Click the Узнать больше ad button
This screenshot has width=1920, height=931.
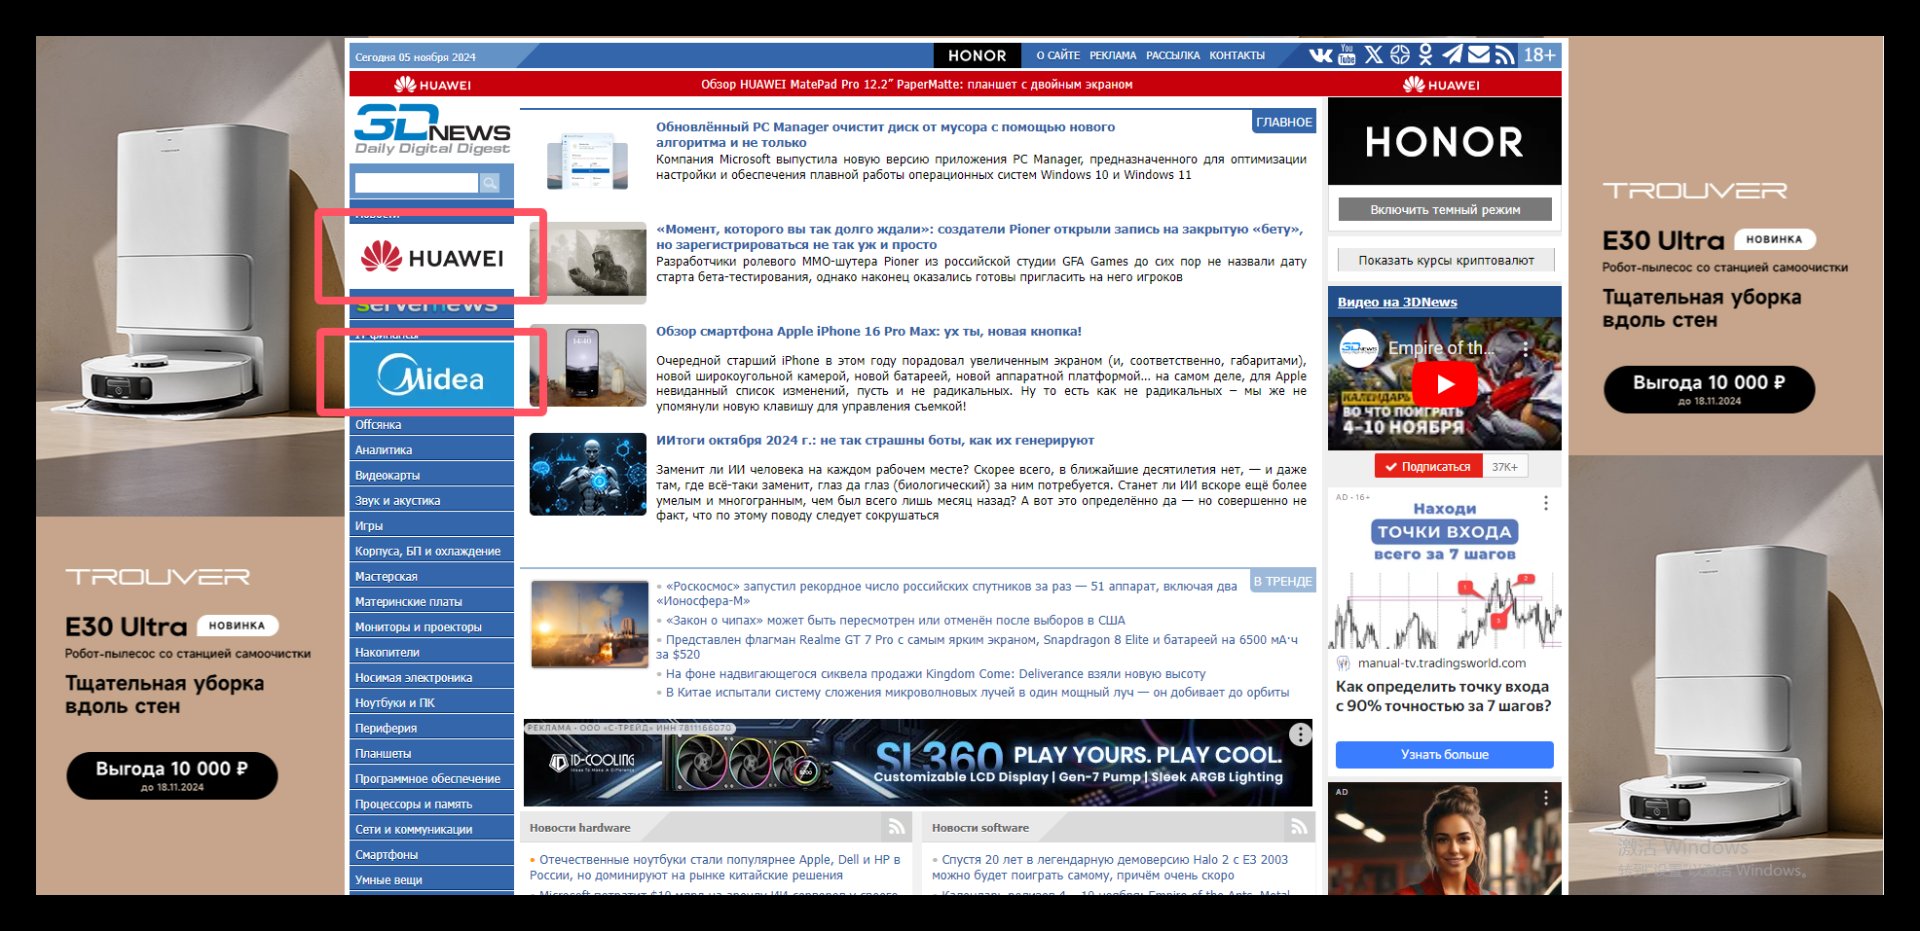coord(1444,754)
